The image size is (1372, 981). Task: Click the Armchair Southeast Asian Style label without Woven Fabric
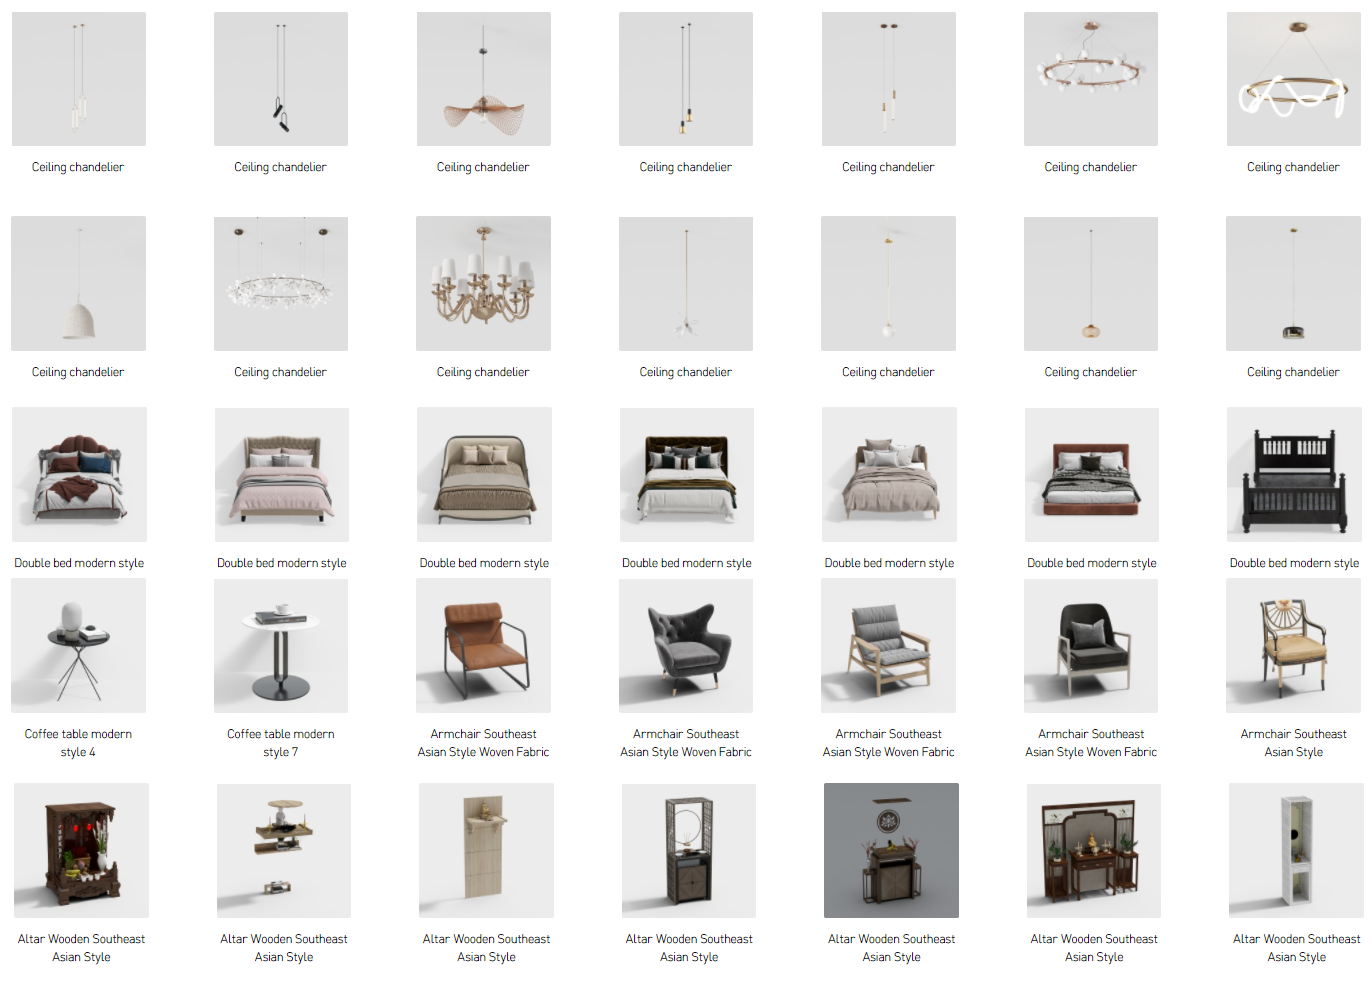[1293, 743]
